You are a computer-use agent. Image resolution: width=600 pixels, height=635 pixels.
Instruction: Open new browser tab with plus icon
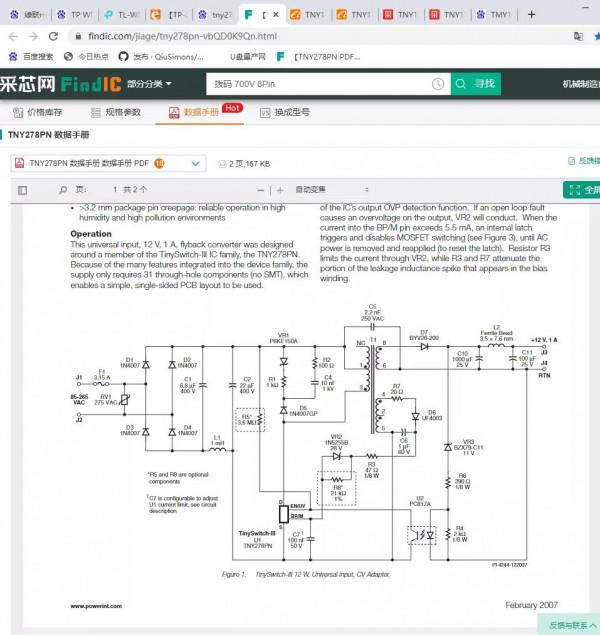point(532,15)
